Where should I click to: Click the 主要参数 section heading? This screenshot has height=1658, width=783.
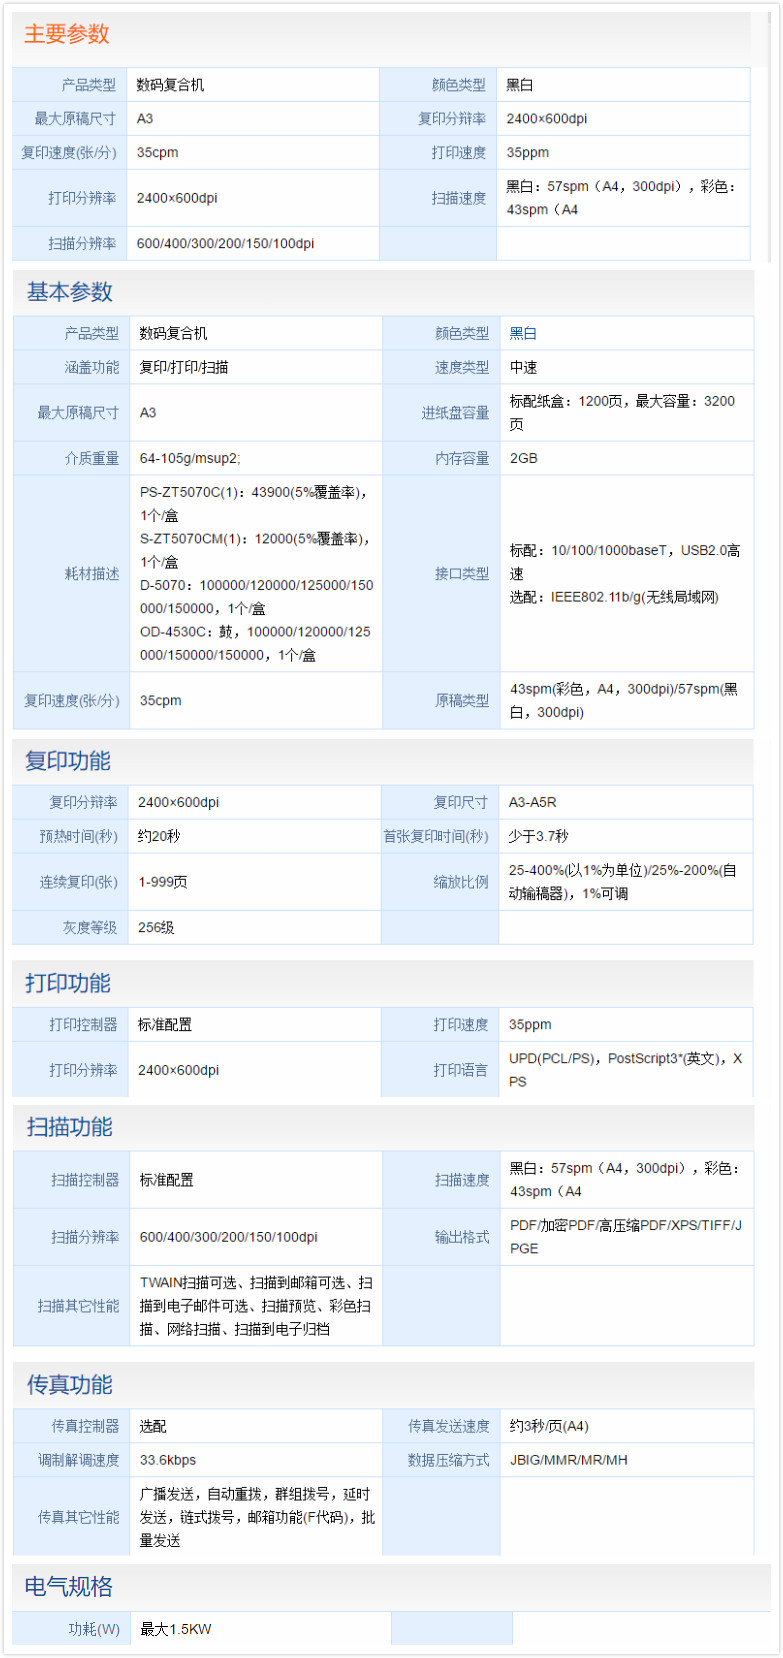pyautogui.click(x=67, y=34)
